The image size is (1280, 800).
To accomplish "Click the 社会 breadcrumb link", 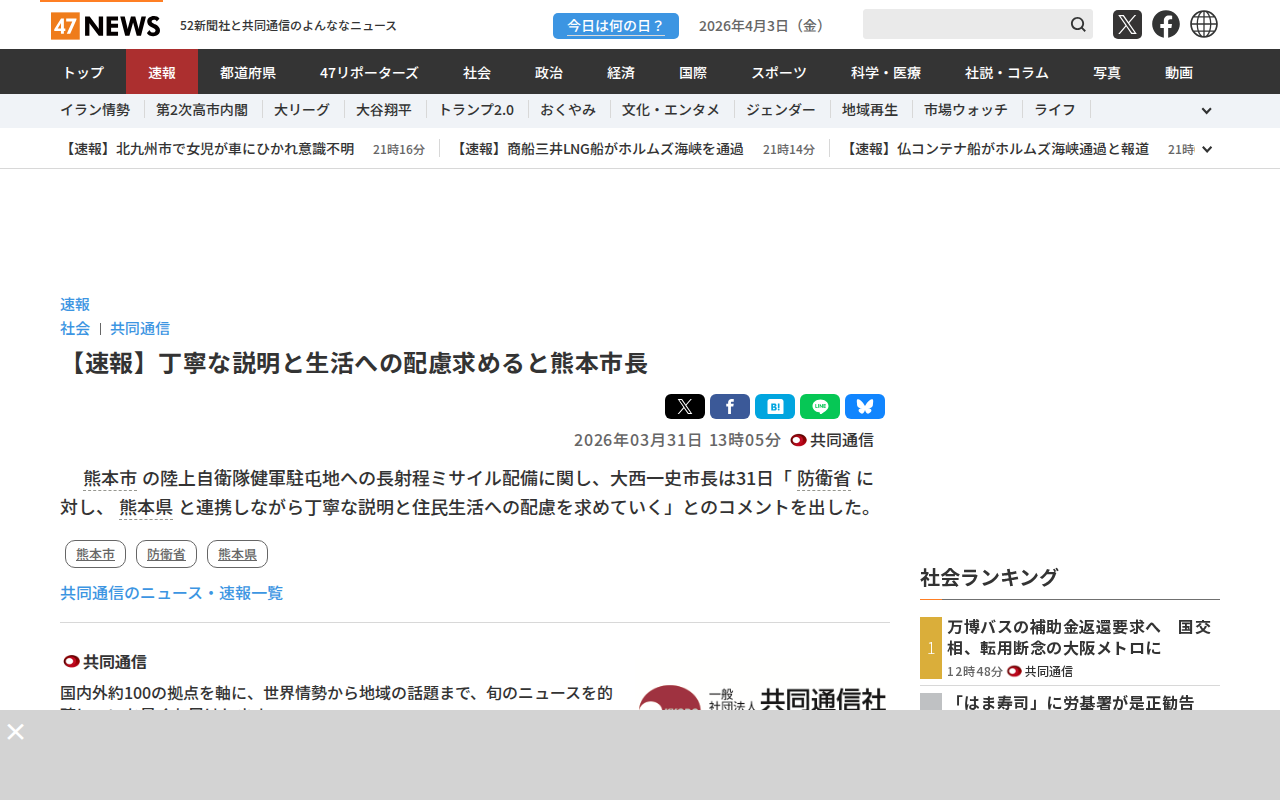I will tap(75, 328).
